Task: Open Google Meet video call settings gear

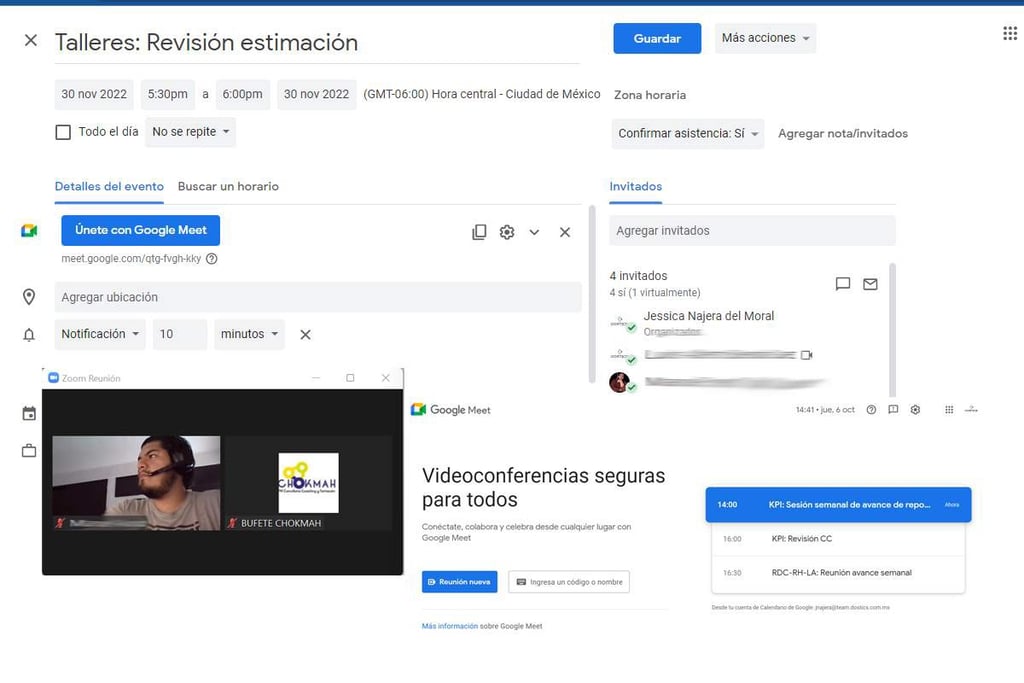Action: tap(507, 232)
